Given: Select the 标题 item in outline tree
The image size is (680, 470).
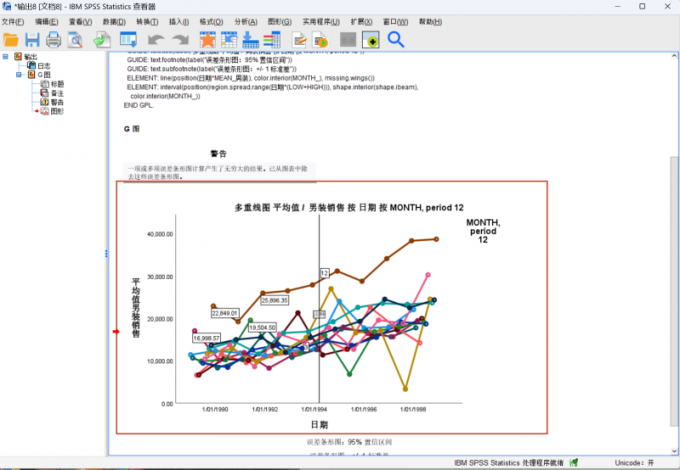Looking at the screenshot, I should point(57,84).
